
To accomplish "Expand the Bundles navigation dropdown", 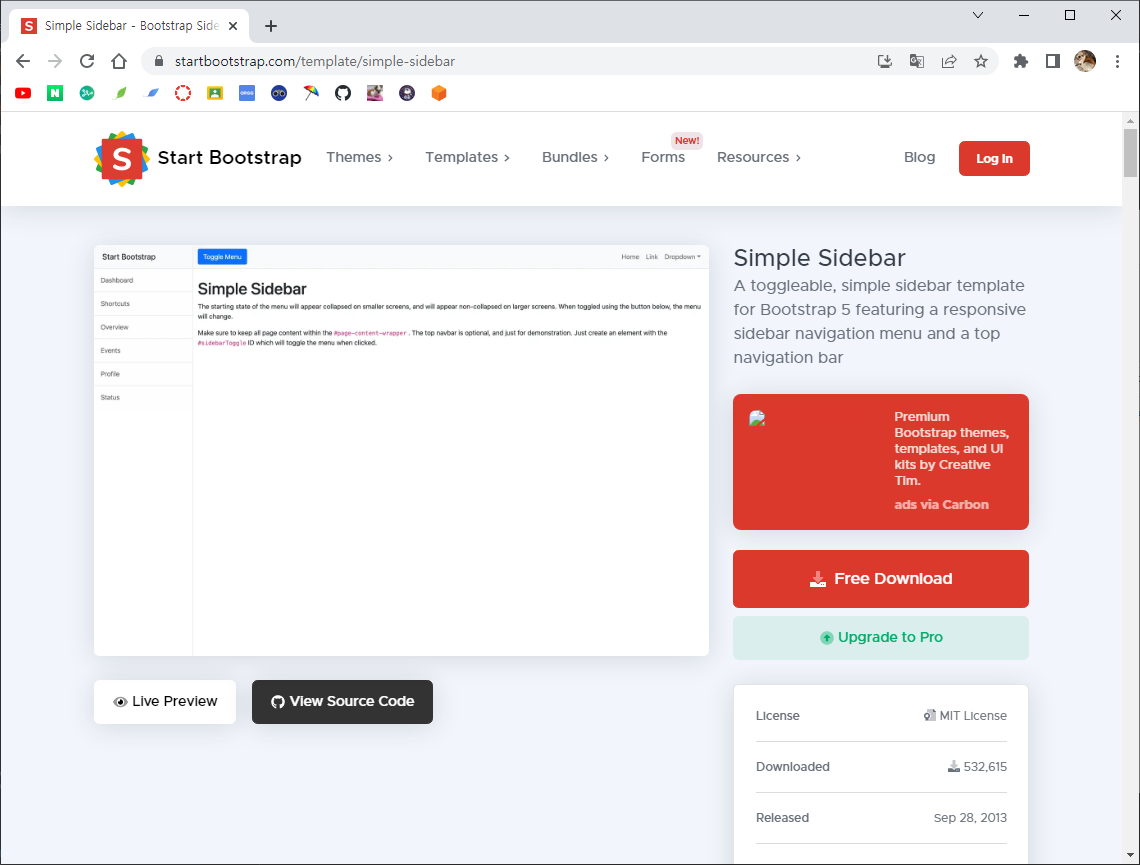I will click(x=575, y=157).
